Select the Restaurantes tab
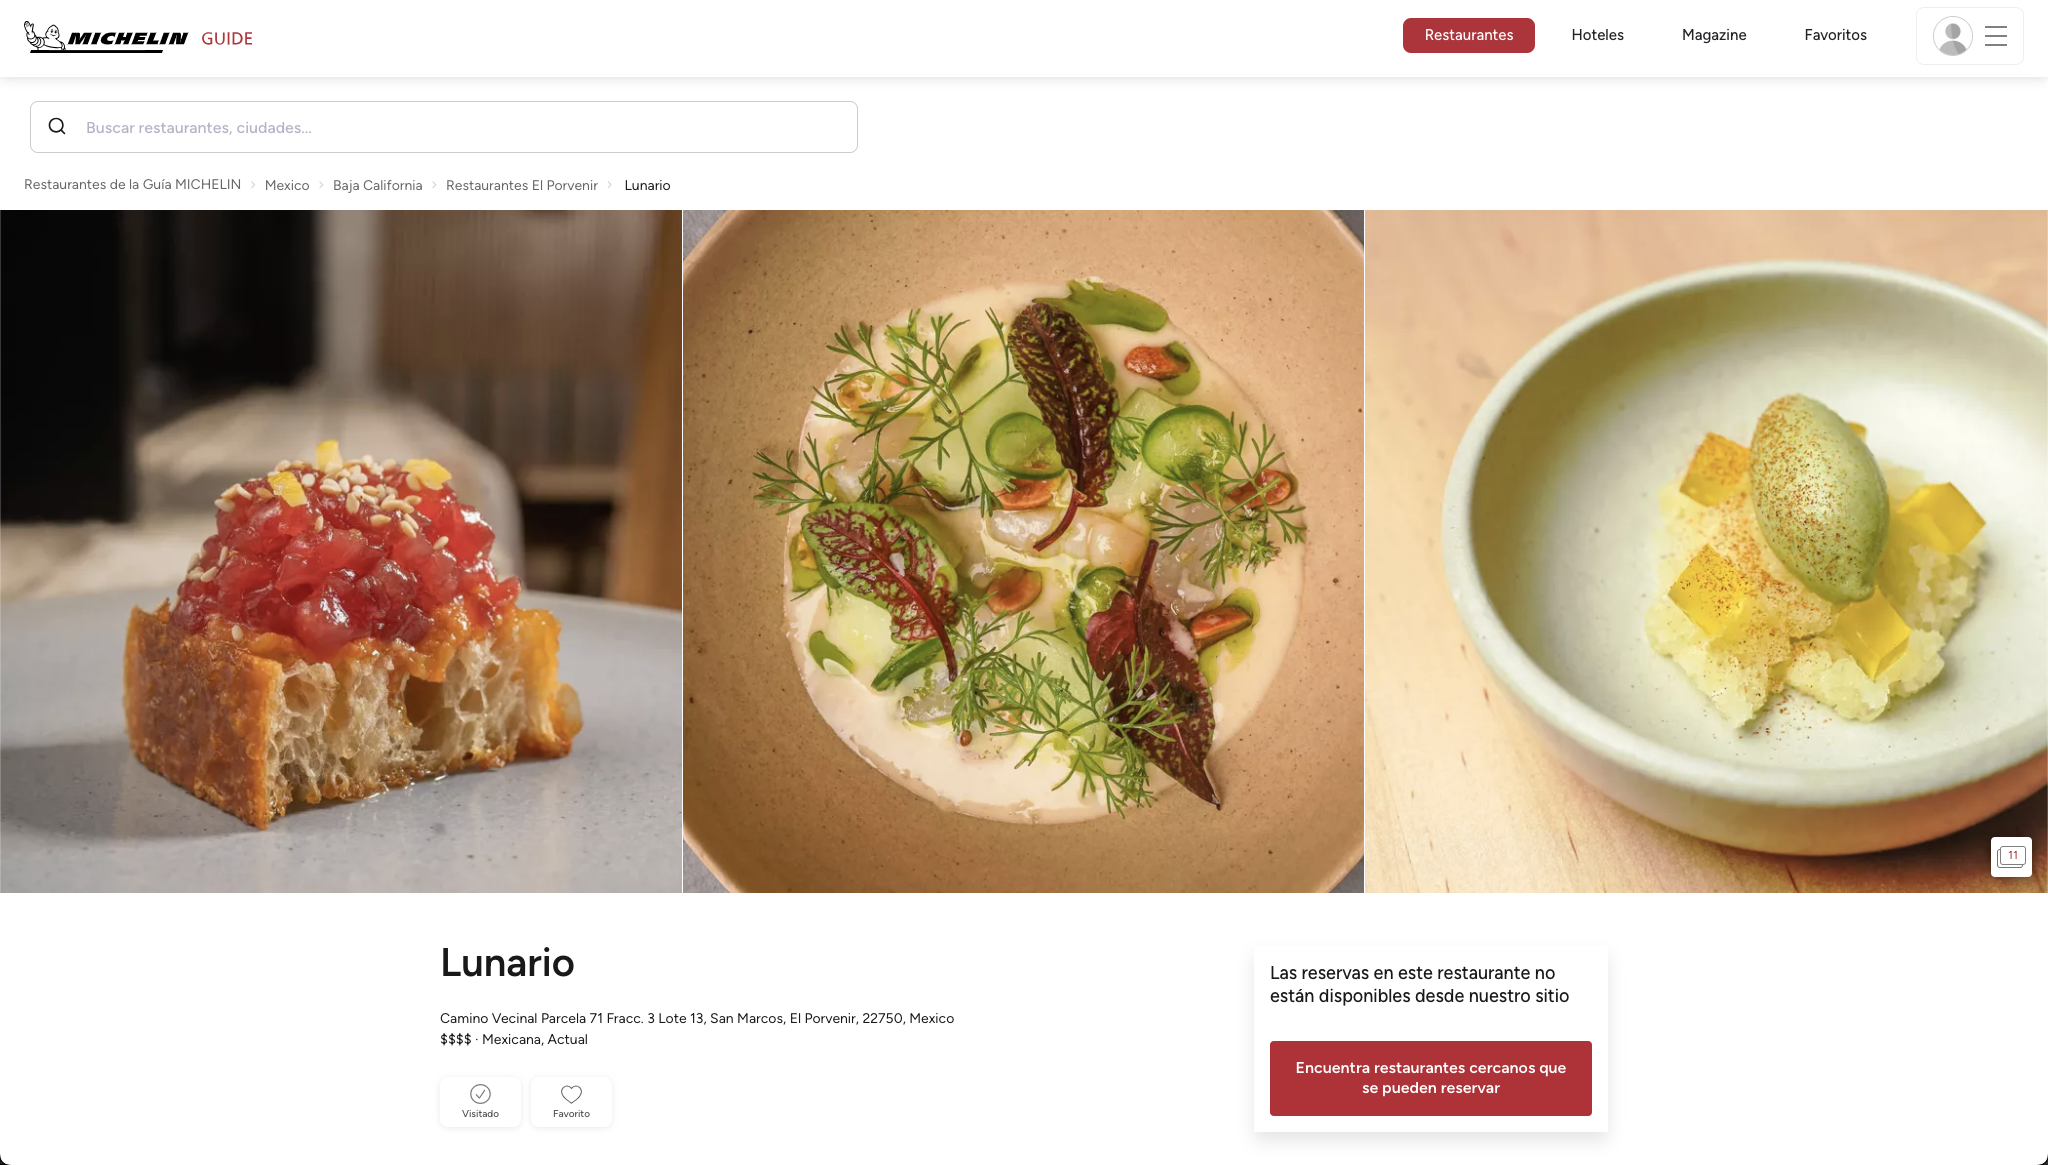The height and width of the screenshot is (1165, 2048). click(x=1468, y=35)
